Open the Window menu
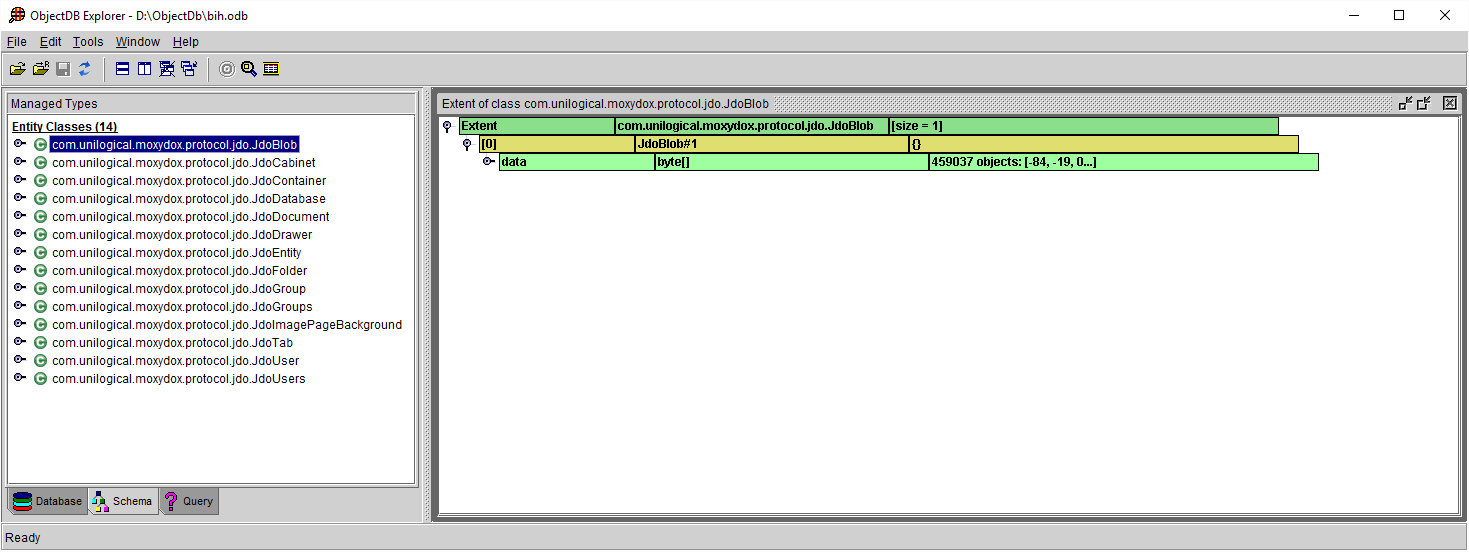Image resolution: width=1469 pixels, height=552 pixels. point(137,42)
